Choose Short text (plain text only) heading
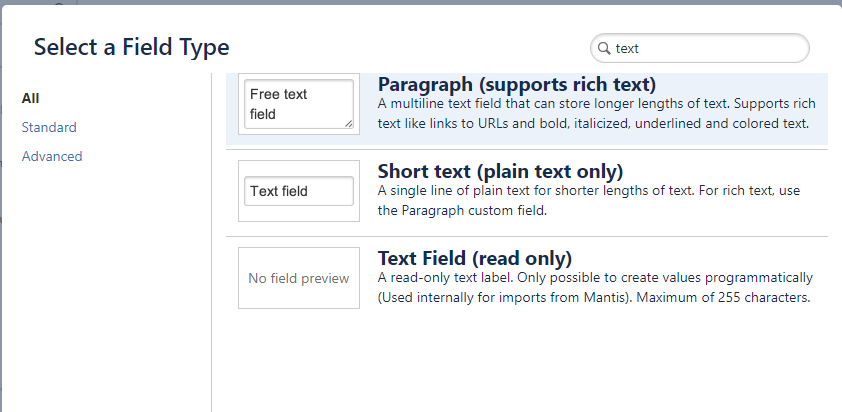Image resolution: width=842 pixels, height=412 pixels. click(x=500, y=171)
